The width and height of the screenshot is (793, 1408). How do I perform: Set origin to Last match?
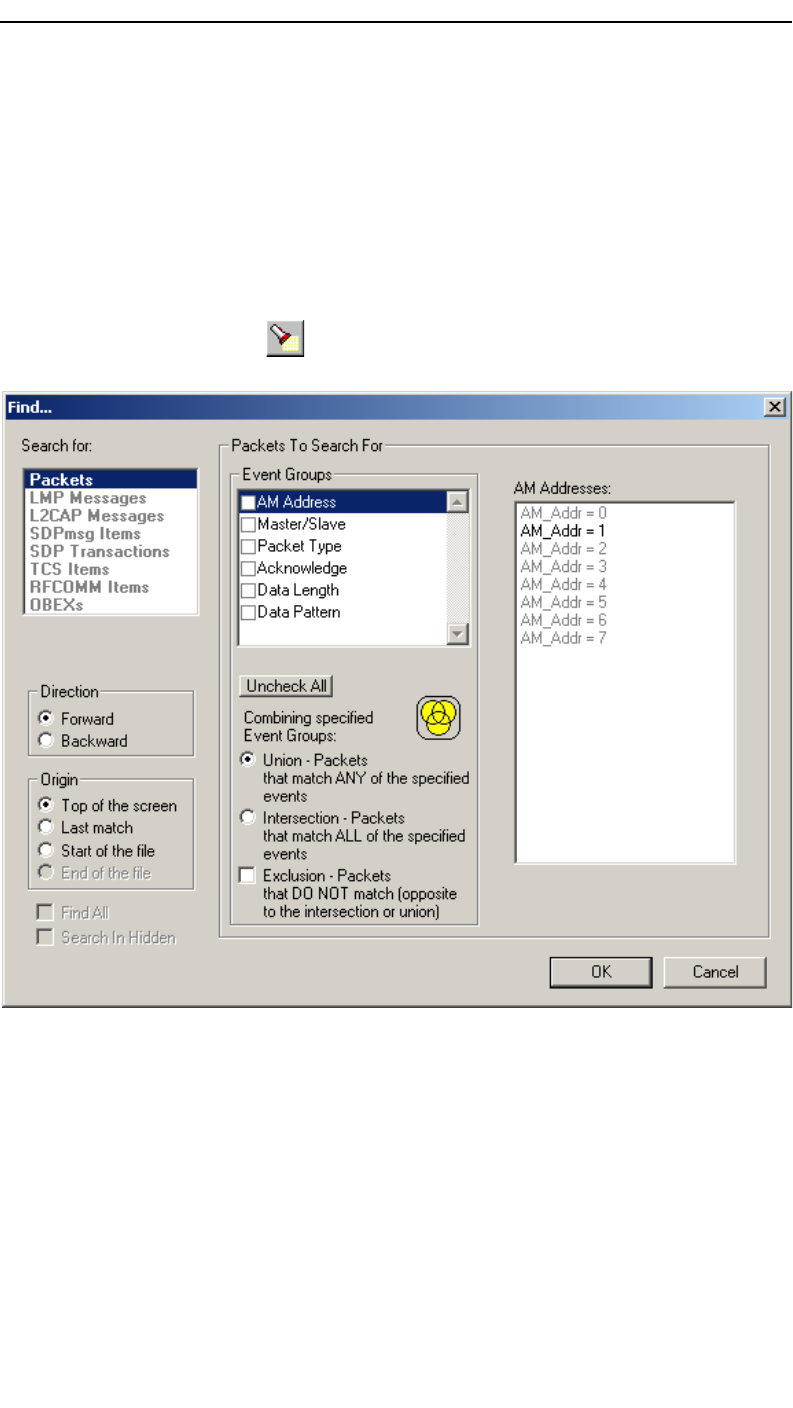[x=44, y=827]
